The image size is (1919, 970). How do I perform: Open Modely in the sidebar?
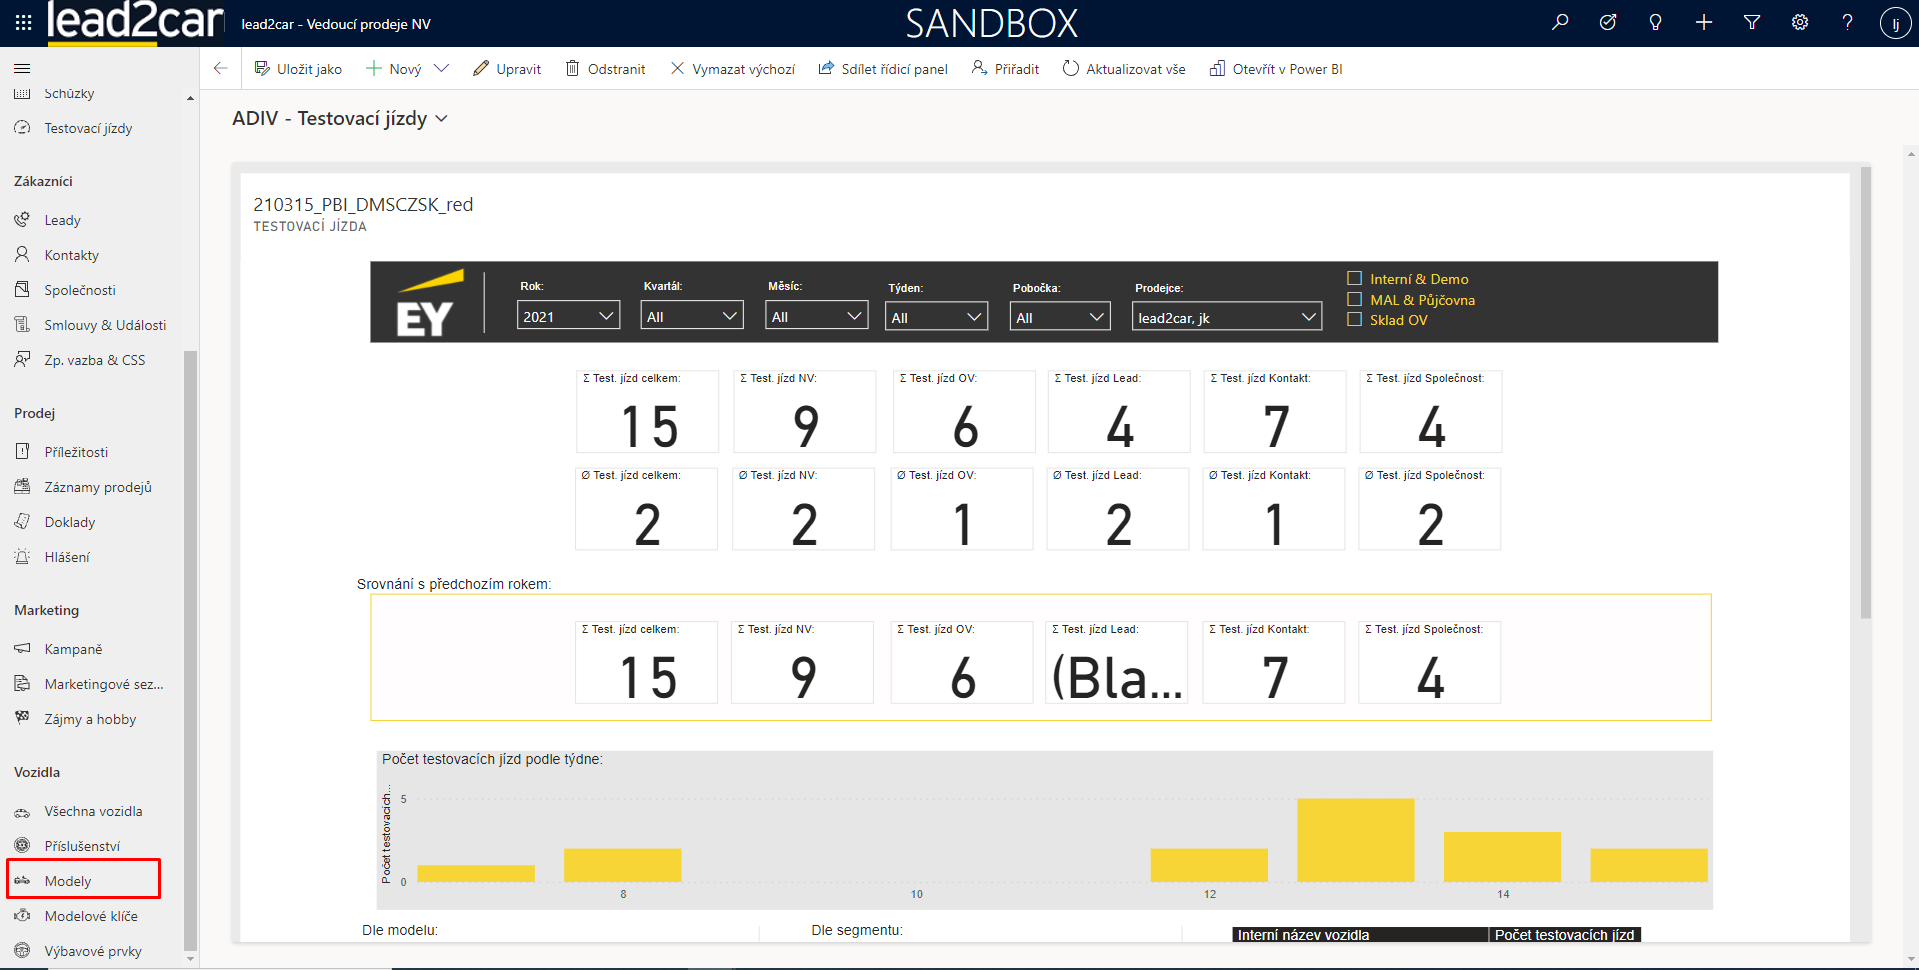tap(68, 880)
